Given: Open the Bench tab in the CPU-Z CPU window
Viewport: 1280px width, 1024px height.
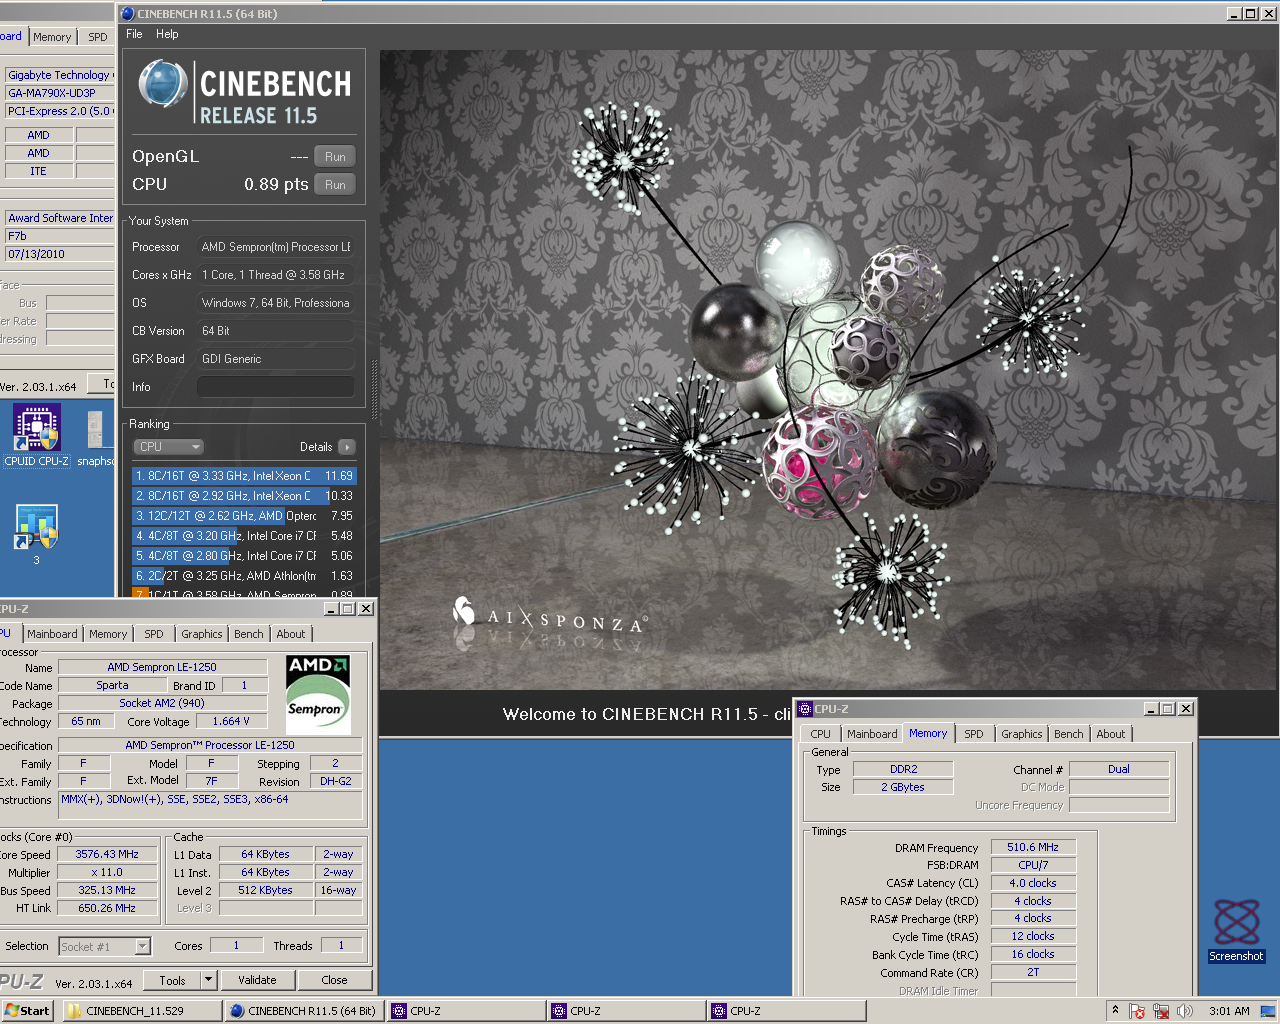Looking at the screenshot, I should click(249, 634).
